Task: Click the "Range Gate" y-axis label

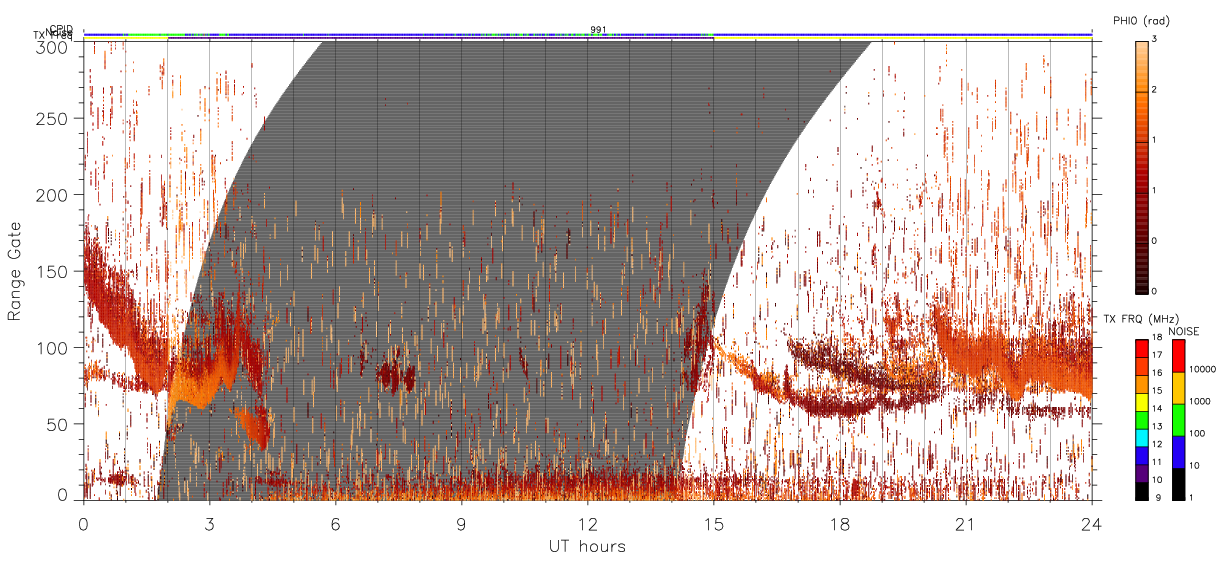Action: pos(15,271)
